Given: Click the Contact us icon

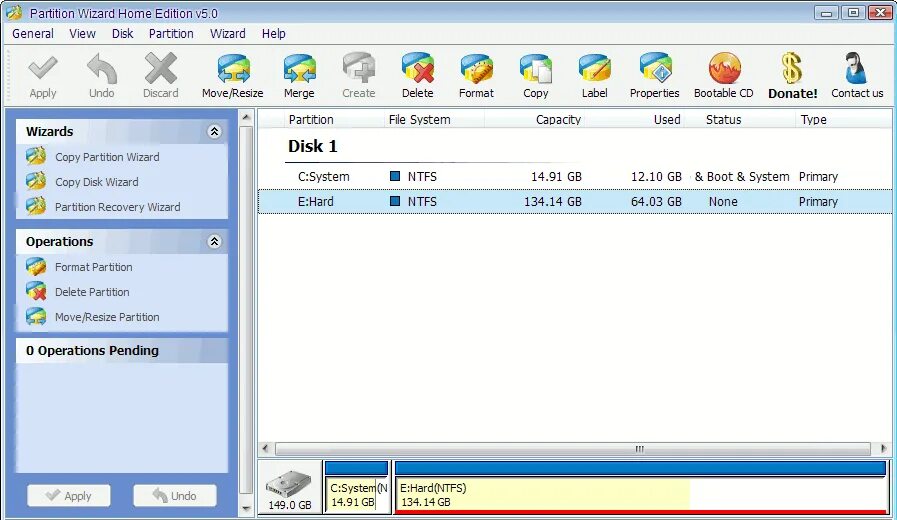Looking at the screenshot, I should pos(857,76).
